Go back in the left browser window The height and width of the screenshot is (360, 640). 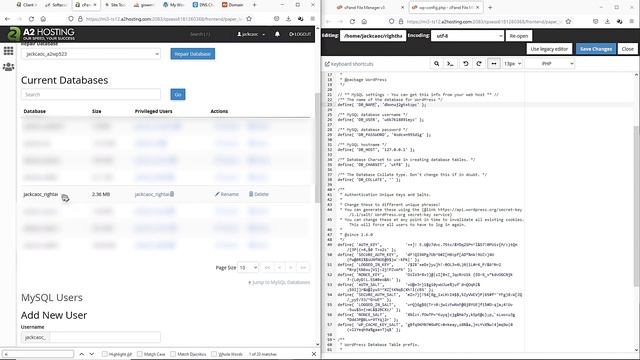point(7,19)
